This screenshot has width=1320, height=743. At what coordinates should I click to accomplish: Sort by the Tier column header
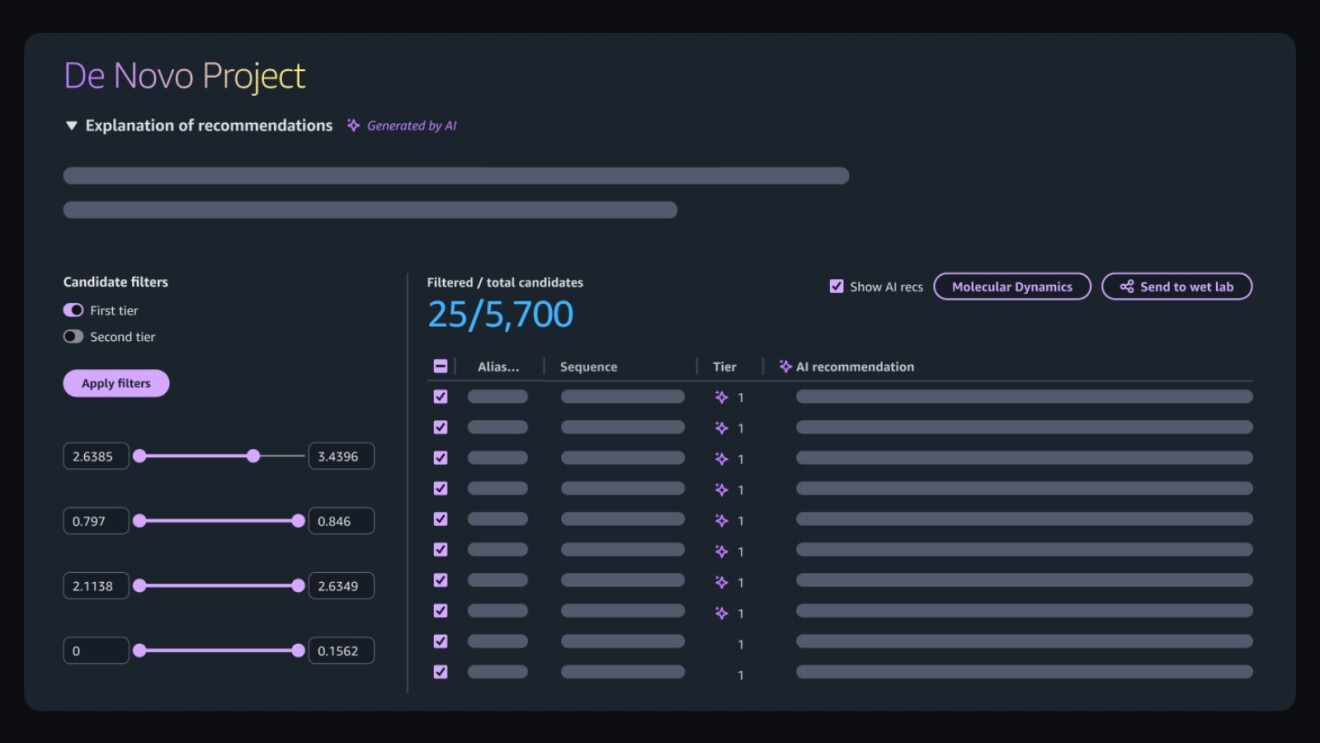coord(724,367)
